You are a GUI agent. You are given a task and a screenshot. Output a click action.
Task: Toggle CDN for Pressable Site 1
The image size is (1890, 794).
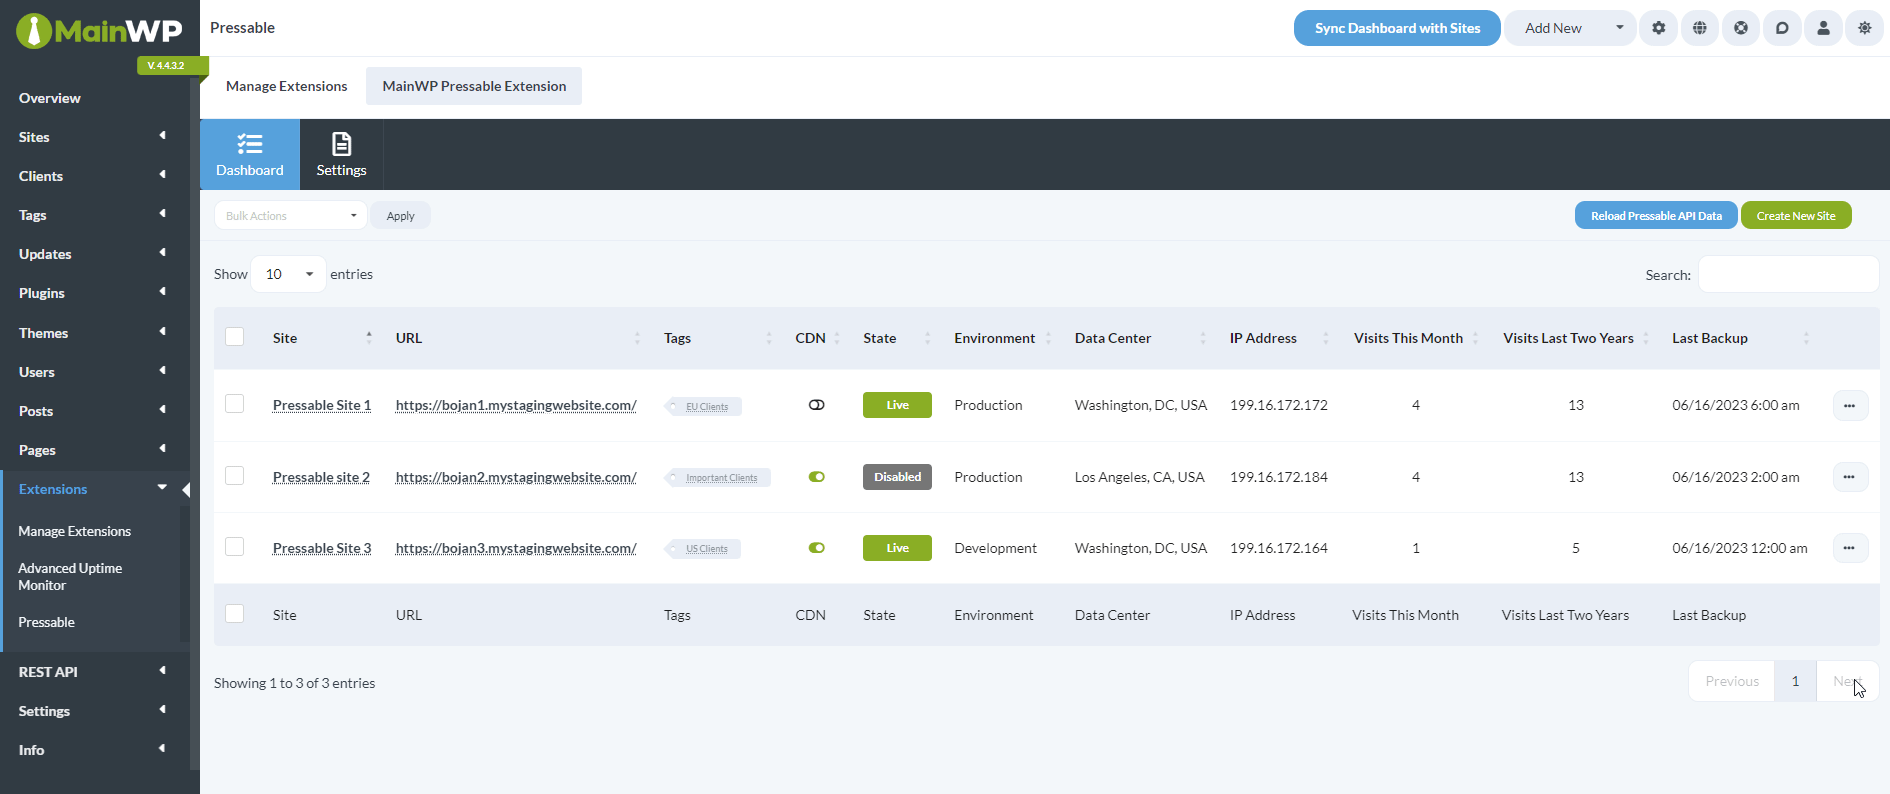click(817, 405)
